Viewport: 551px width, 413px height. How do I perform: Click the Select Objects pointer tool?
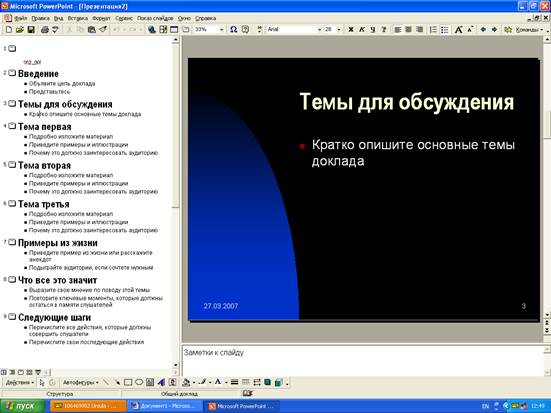[42, 382]
